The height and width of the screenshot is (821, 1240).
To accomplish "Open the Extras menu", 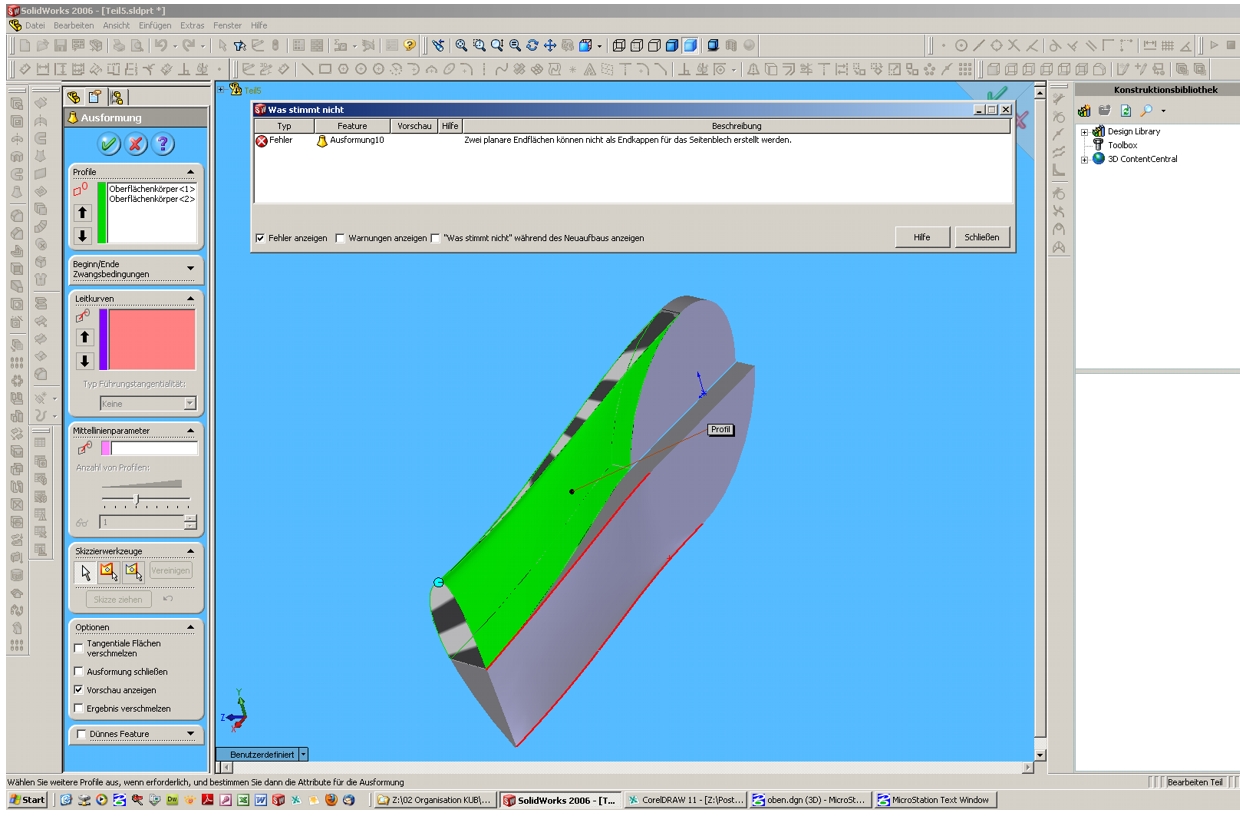I will click(x=192, y=25).
